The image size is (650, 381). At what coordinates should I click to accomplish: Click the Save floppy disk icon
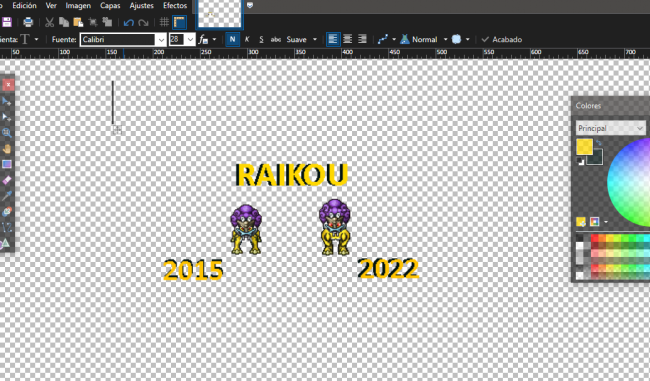point(7,22)
